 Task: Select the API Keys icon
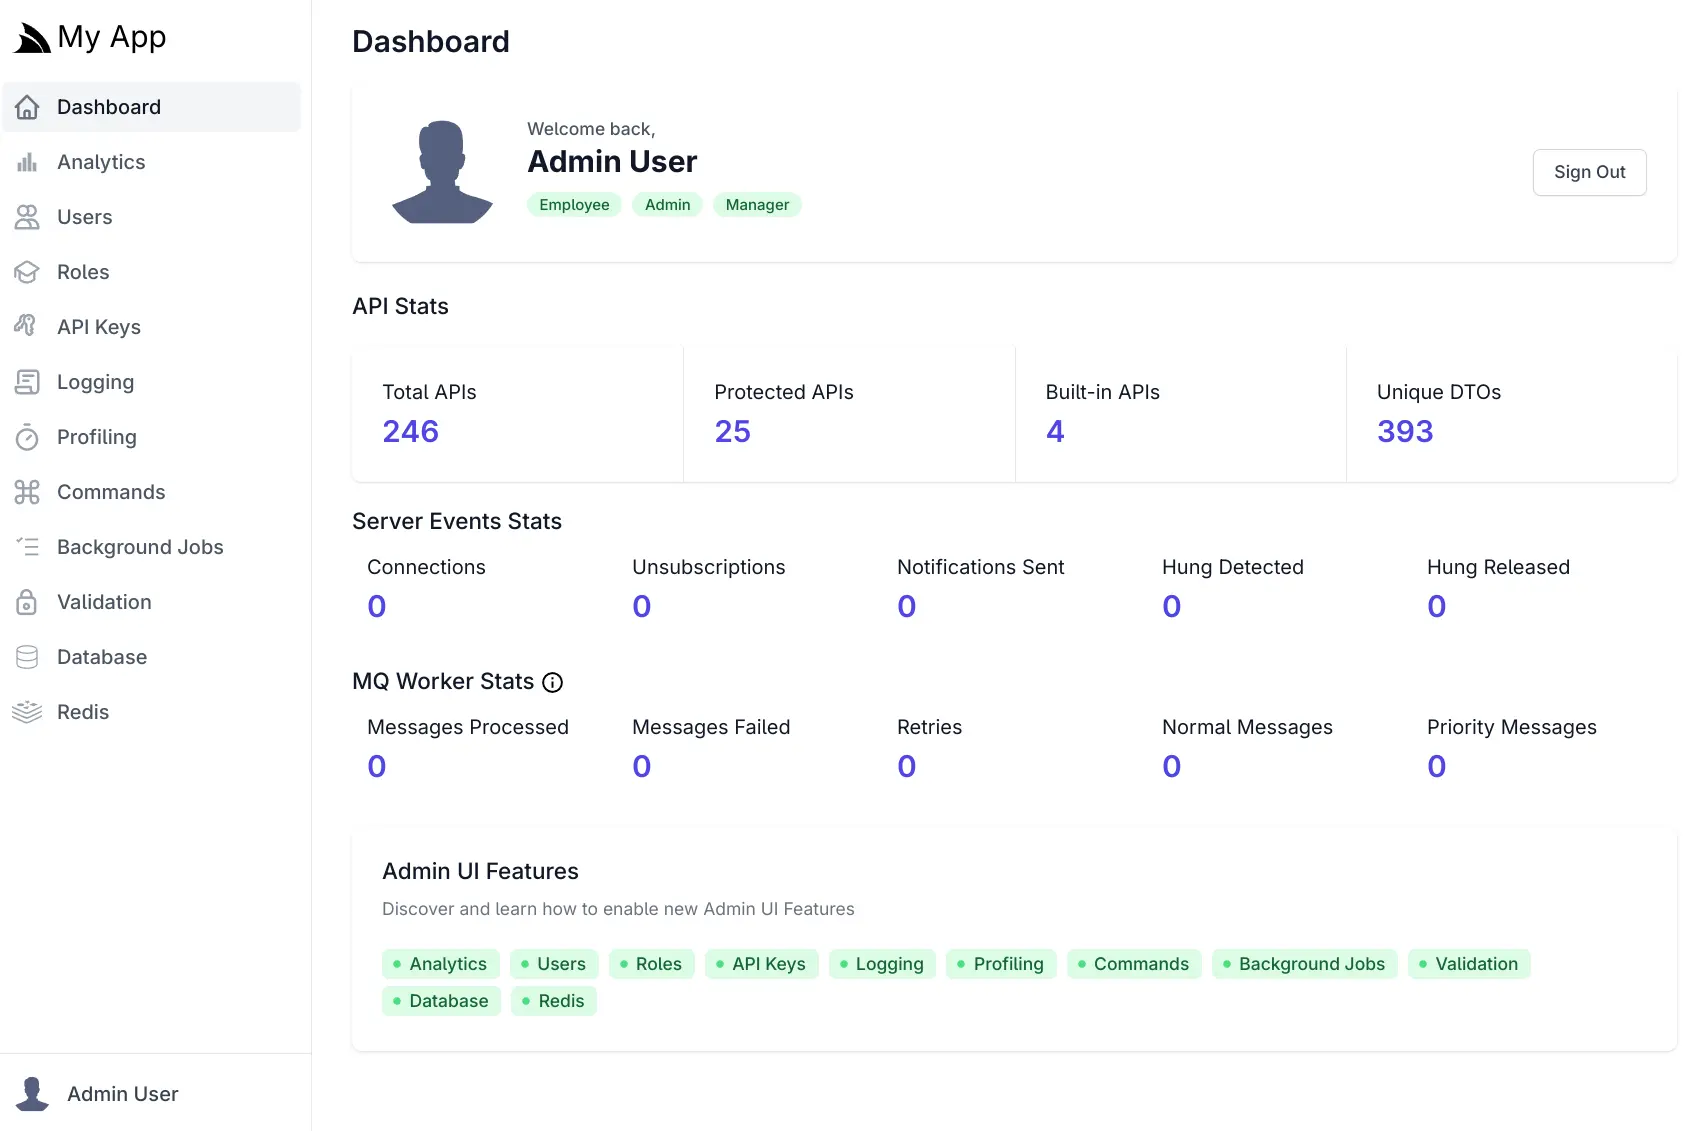tap(27, 326)
